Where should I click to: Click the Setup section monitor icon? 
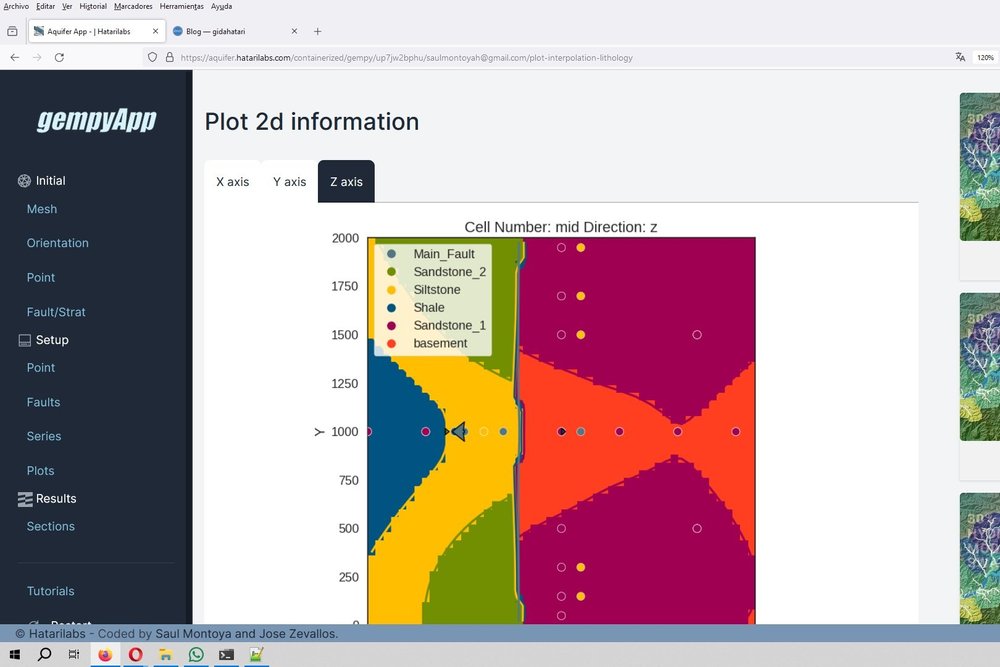coord(23,340)
